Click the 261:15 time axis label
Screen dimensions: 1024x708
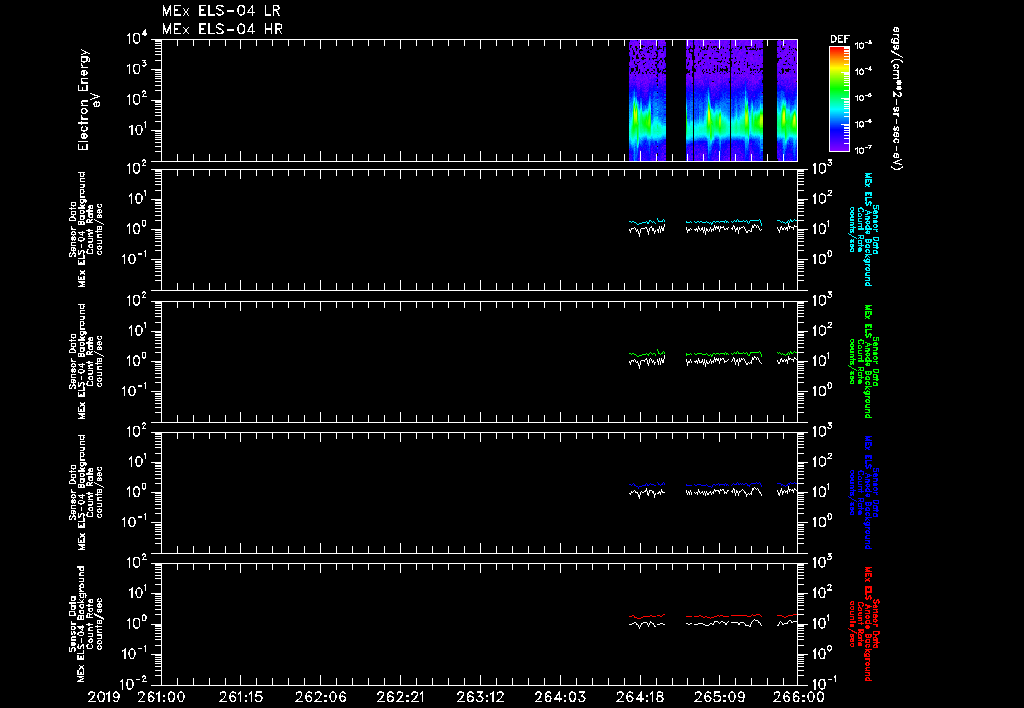tap(240, 698)
